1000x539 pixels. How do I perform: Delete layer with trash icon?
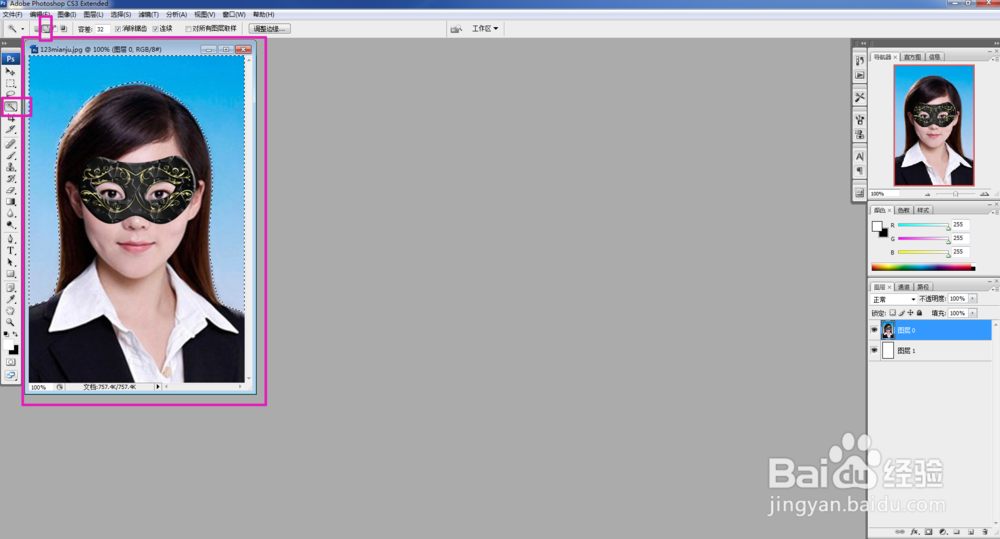985,531
